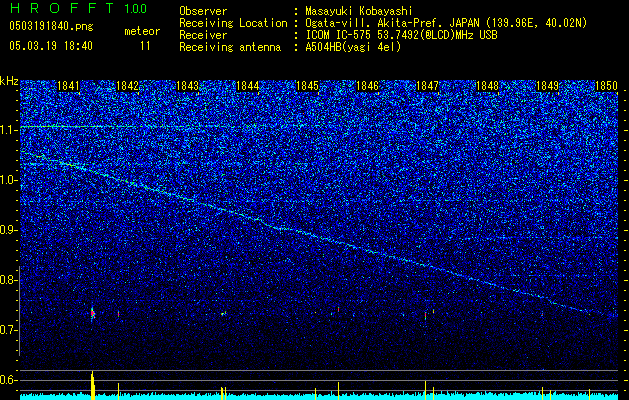The image size is (629, 400).
Task: Click the 1842 time marker
Action: click(x=128, y=86)
